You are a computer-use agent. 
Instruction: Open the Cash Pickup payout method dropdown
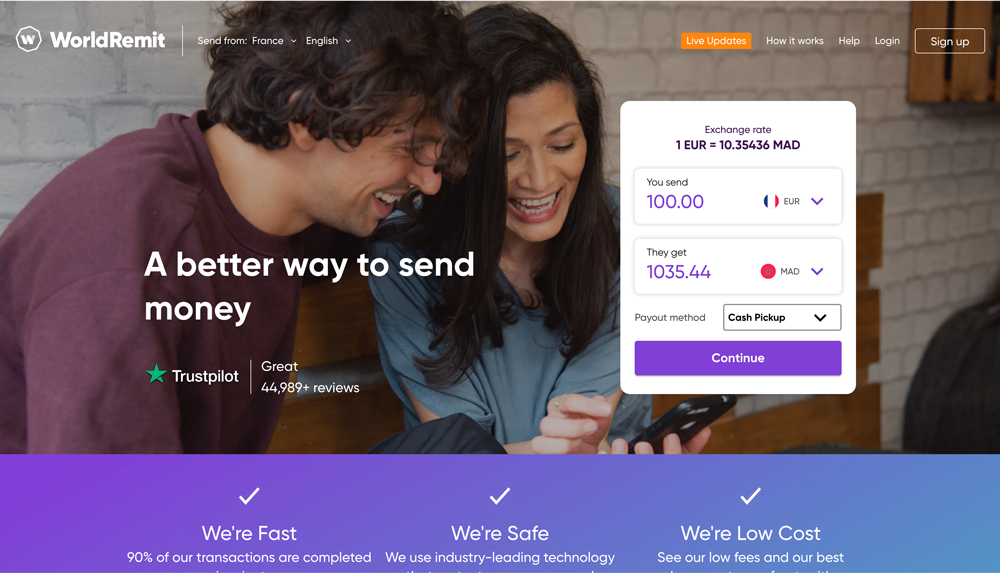click(x=782, y=317)
